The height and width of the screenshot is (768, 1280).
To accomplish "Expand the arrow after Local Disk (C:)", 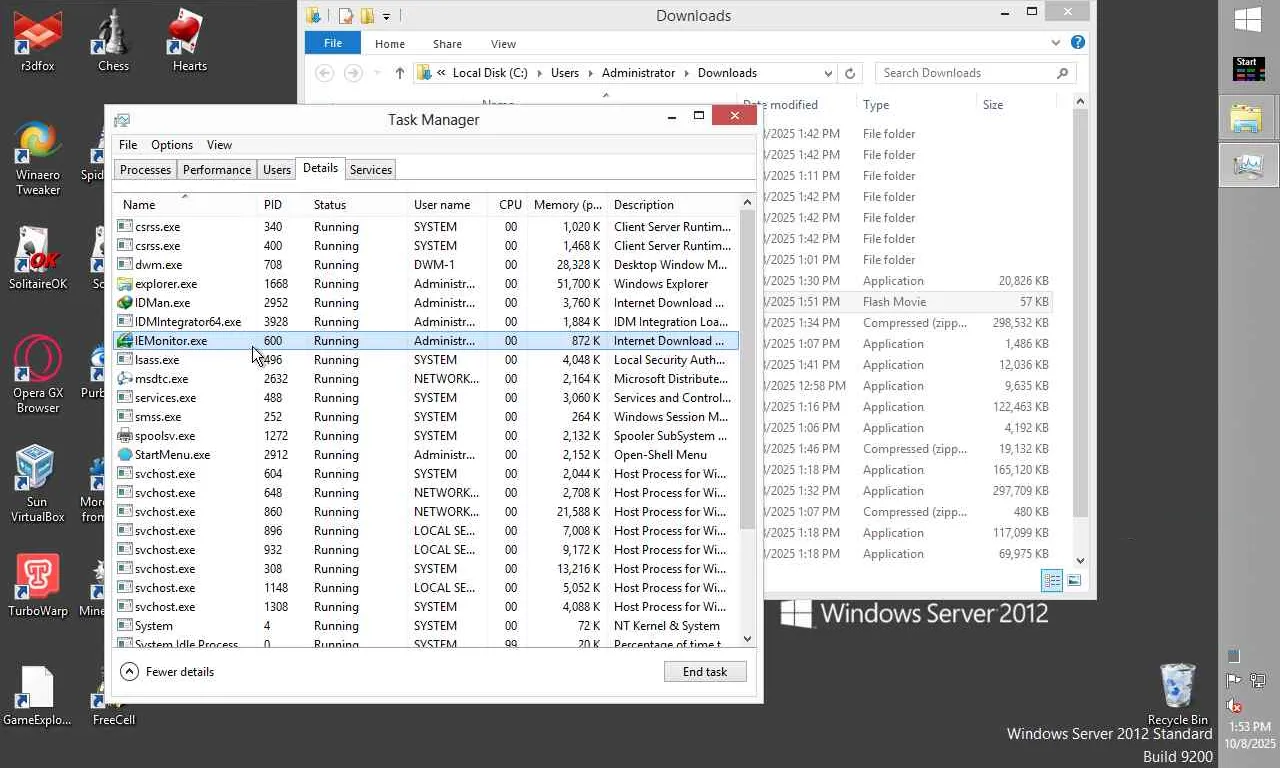I will (539, 73).
